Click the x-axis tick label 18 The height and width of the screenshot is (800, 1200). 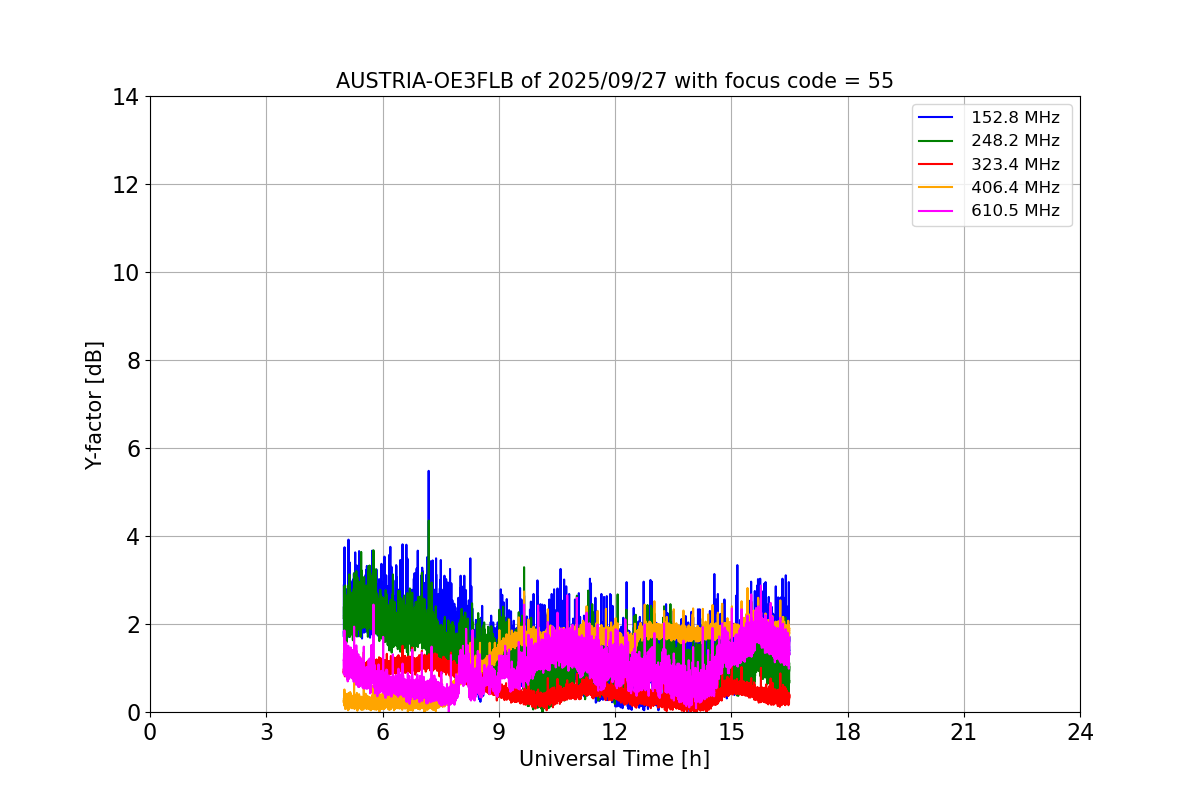[x=848, y=732]
